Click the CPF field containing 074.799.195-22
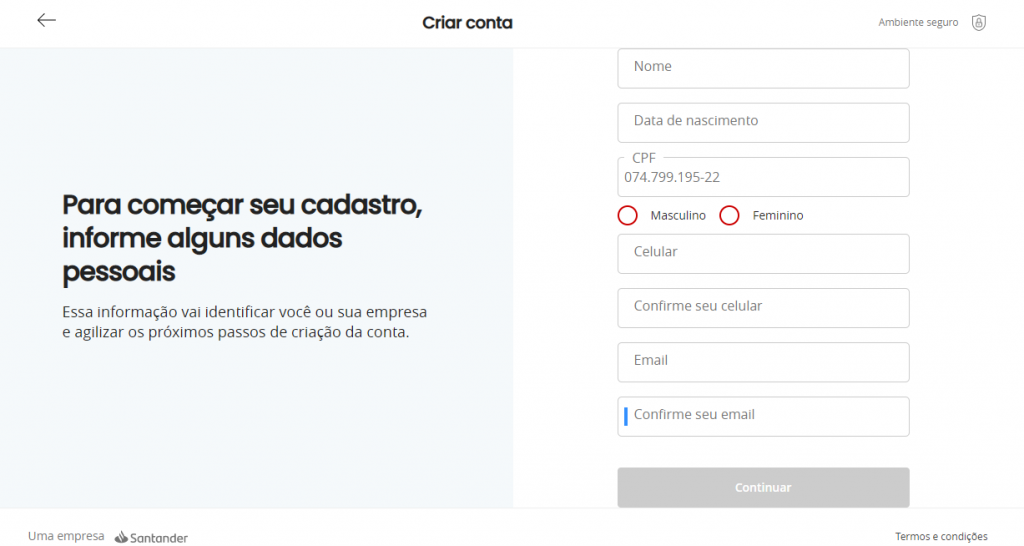The image size is (1024, 546). click(763, 177)
